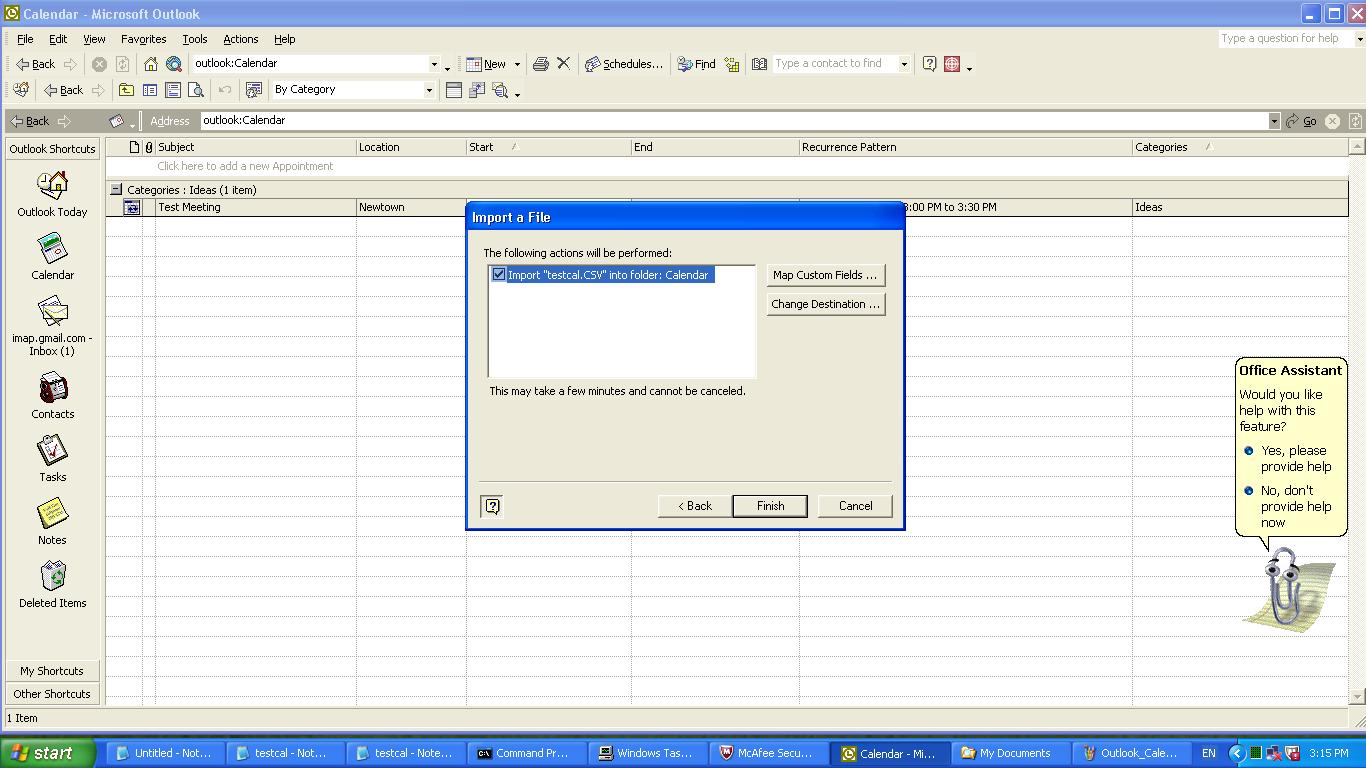Collapse the Categories: Ideas group
The height and width of the screenshot is (768, 1366).
coord(116,190)
